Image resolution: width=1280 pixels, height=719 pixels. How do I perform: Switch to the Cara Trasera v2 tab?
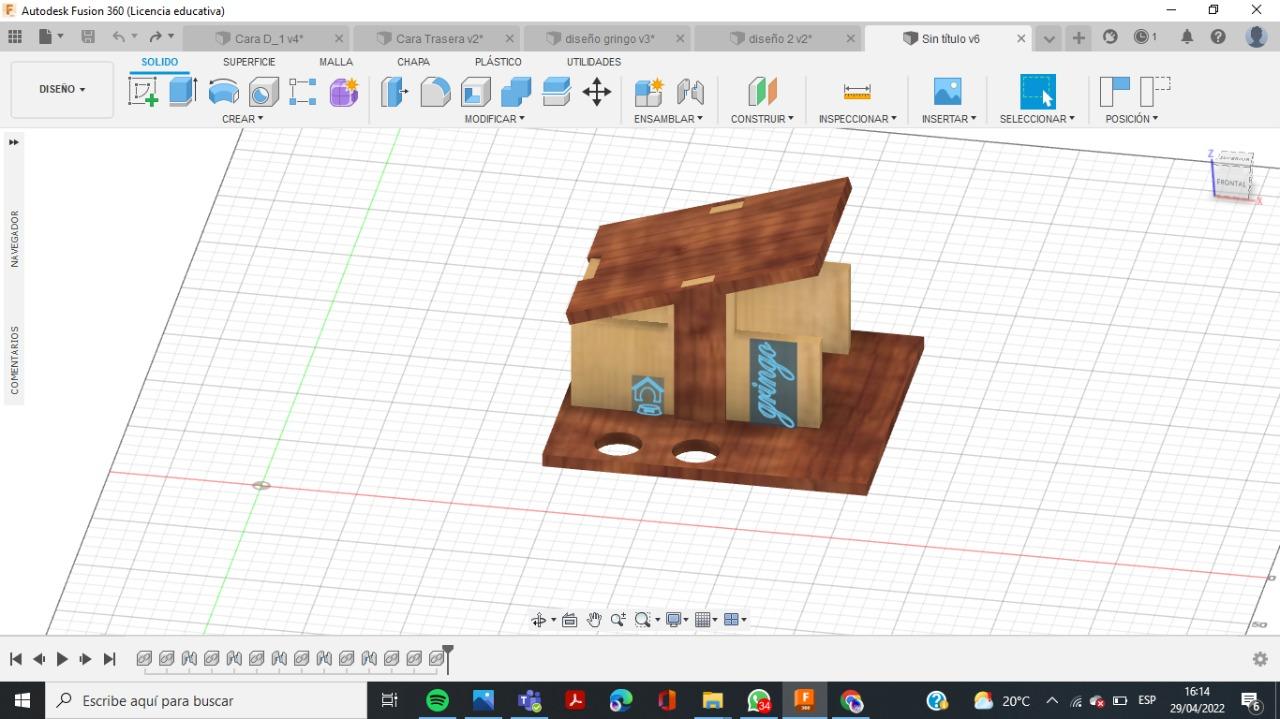point(439,39)
